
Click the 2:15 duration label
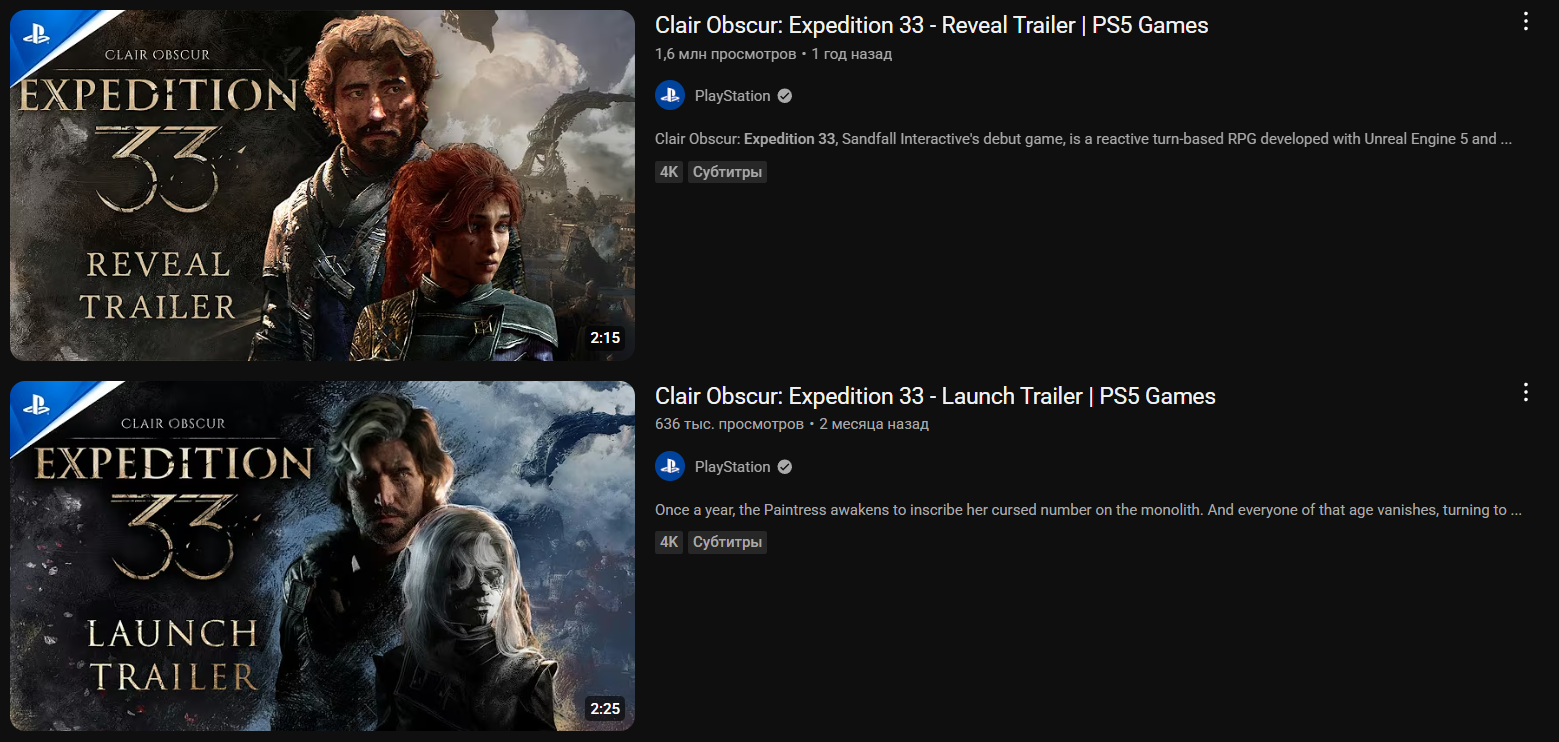605,338
